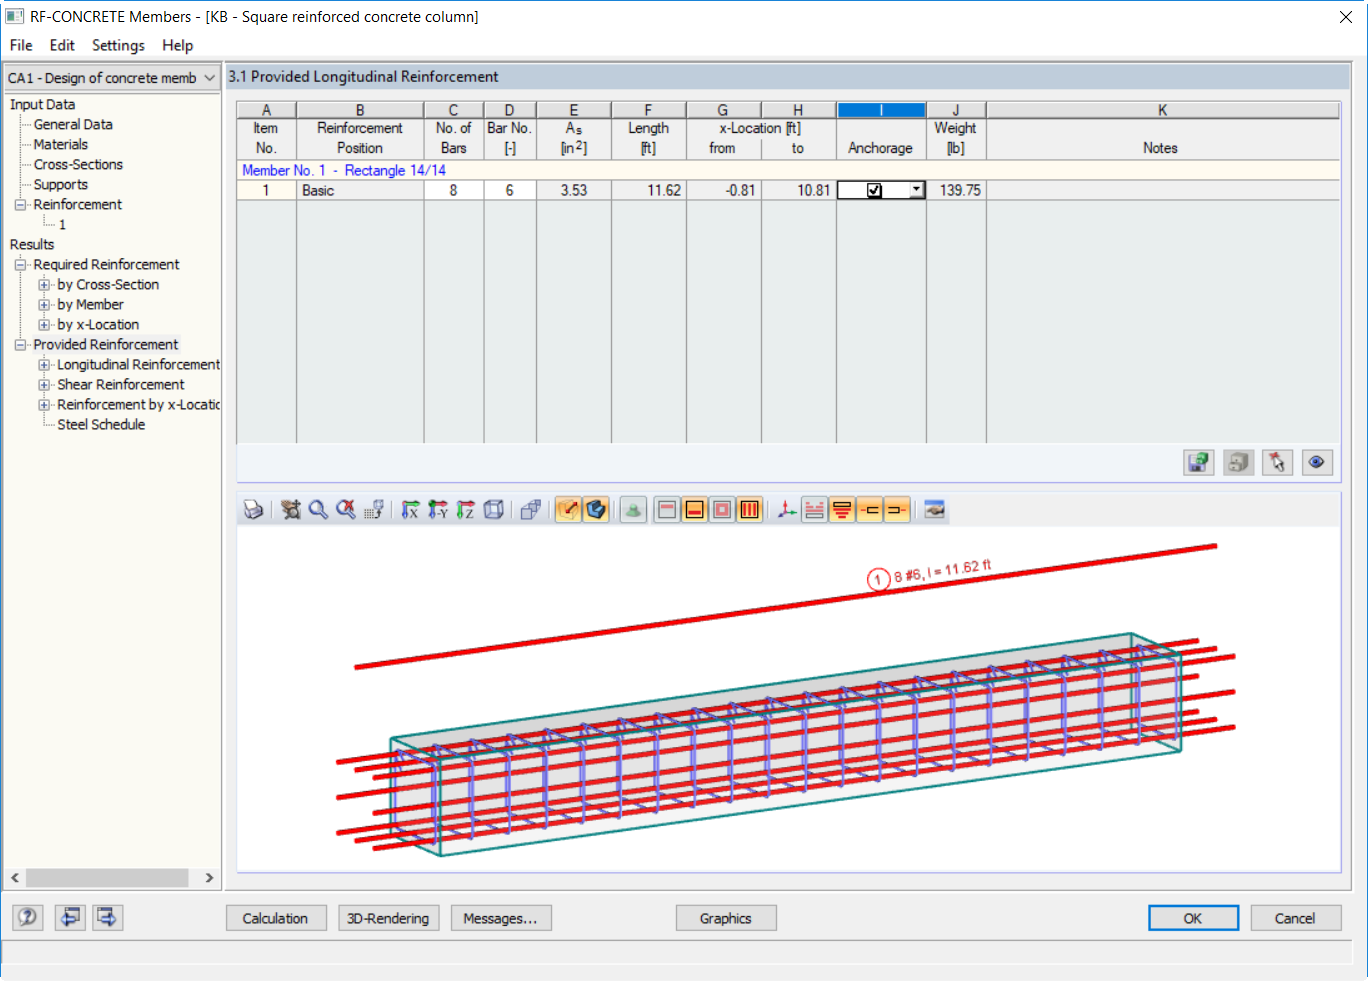Click the help question mark icon
1368x981 pixels.
click(28, 917)
